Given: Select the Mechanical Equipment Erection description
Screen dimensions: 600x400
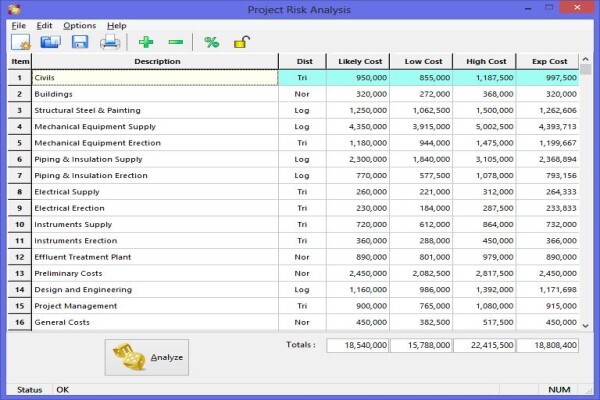Looking at the screenshot, I should 155,143.
